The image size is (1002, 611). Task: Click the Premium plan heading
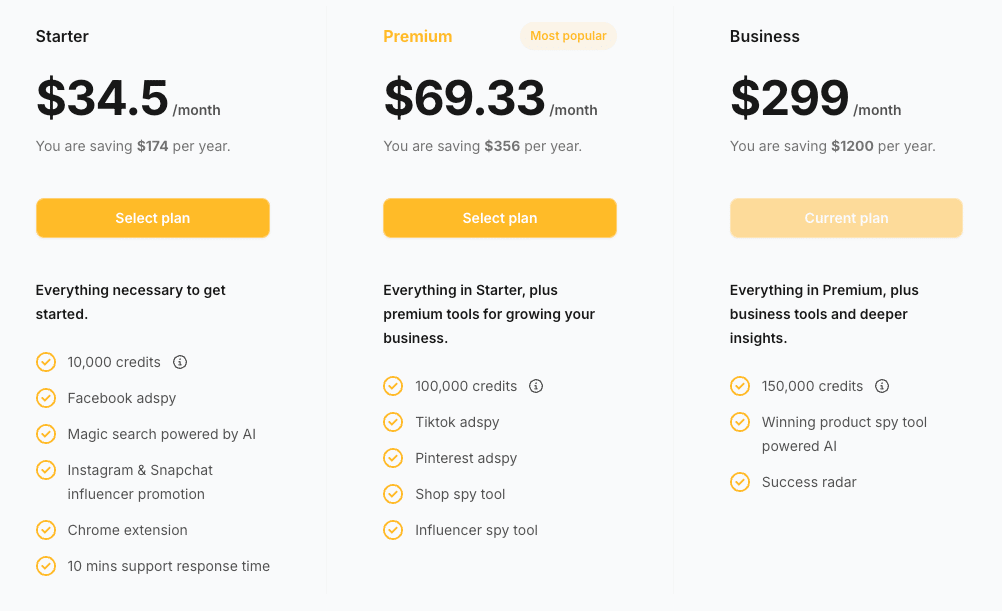417,36
